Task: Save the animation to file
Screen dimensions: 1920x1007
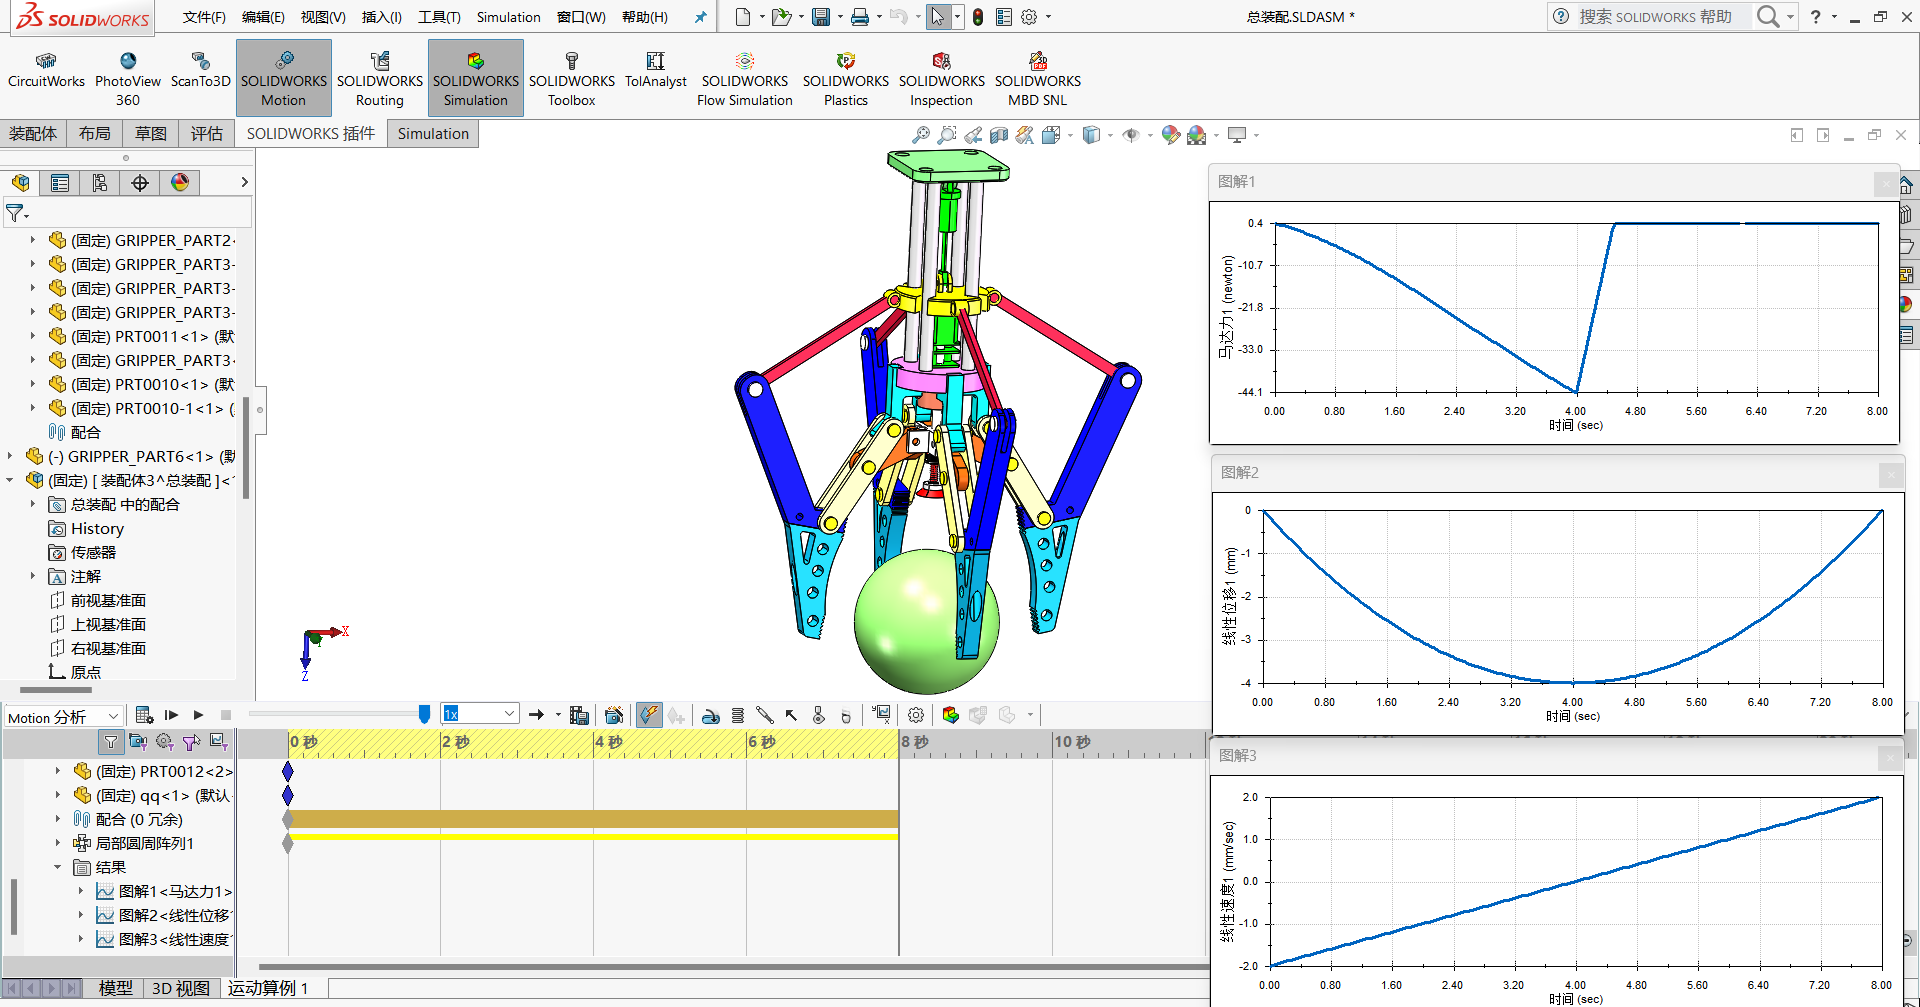Action: (x=579, y=715)
